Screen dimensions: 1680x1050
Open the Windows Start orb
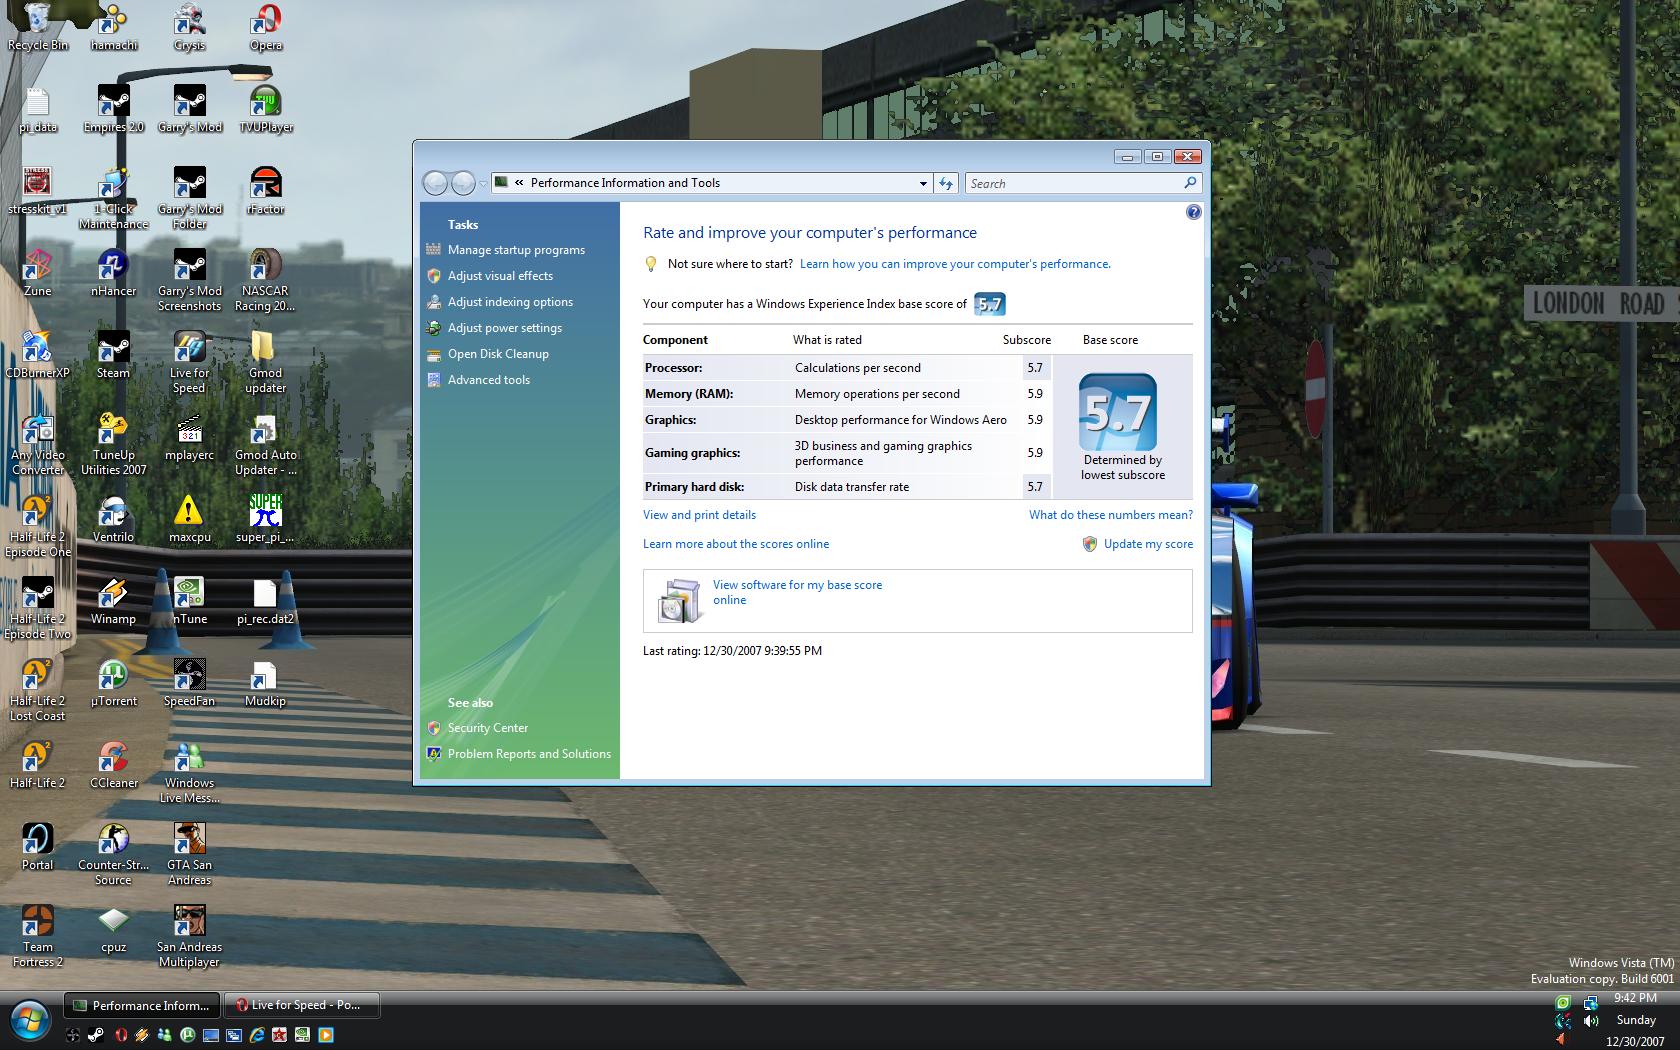(30, 1020)
